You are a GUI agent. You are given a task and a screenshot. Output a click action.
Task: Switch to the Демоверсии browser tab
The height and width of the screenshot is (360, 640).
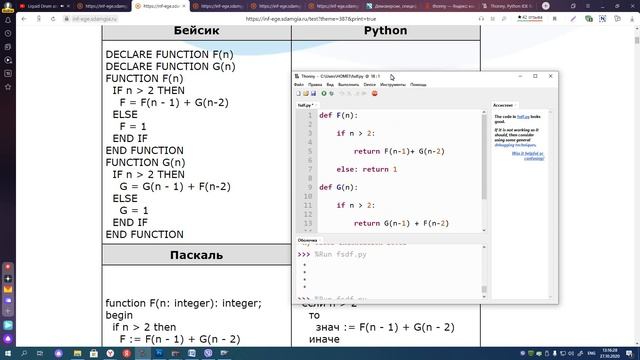pos(391,6)
